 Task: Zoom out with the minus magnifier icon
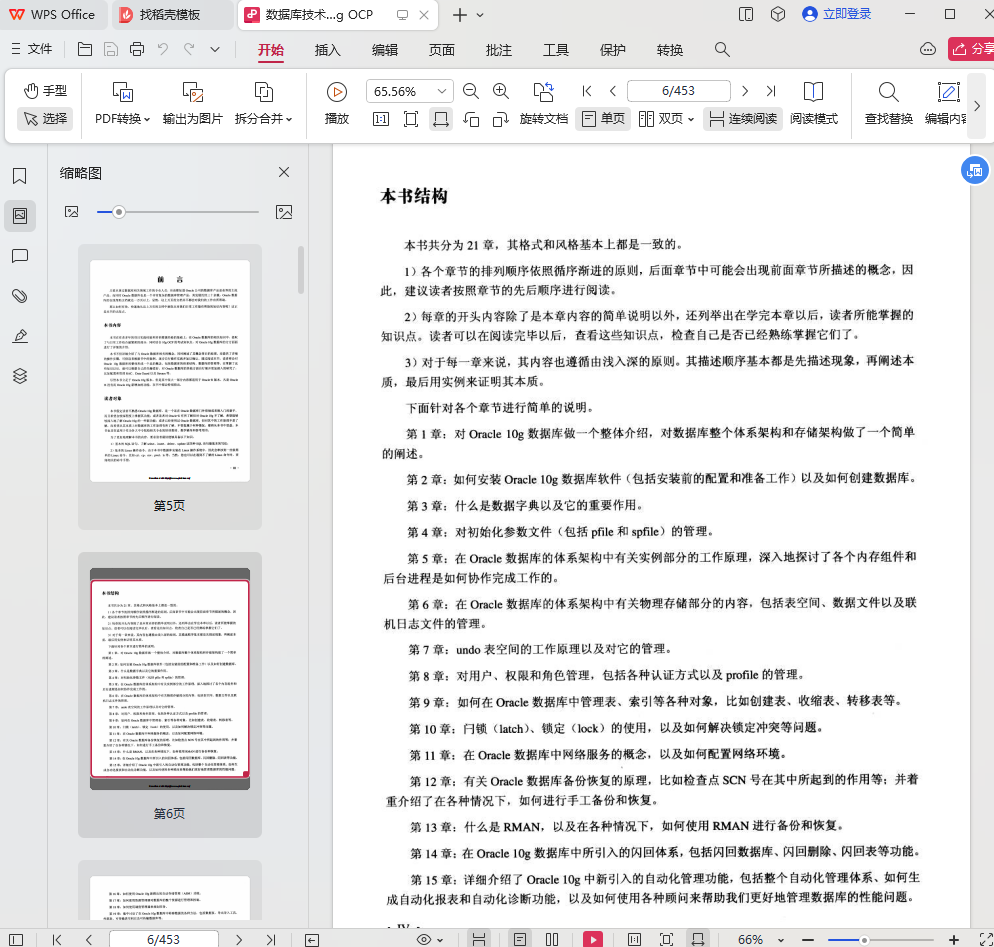(470, 91)
